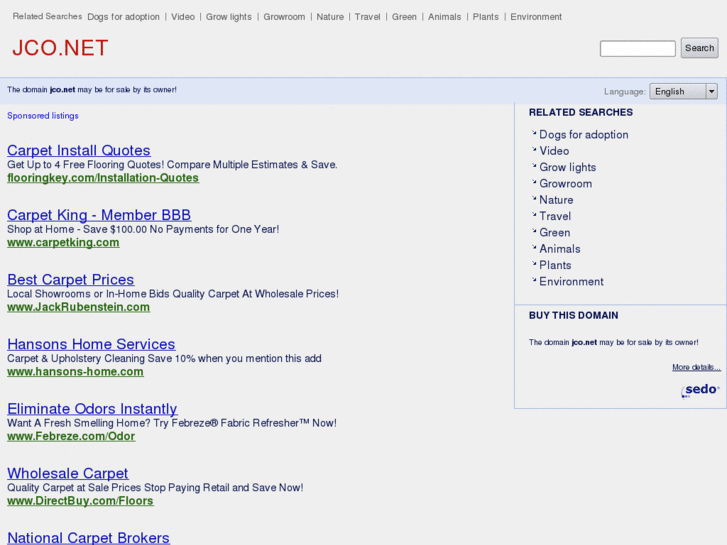Select Growroom in top related searches bar
This screenshot has height=545, width=727.
284,17
